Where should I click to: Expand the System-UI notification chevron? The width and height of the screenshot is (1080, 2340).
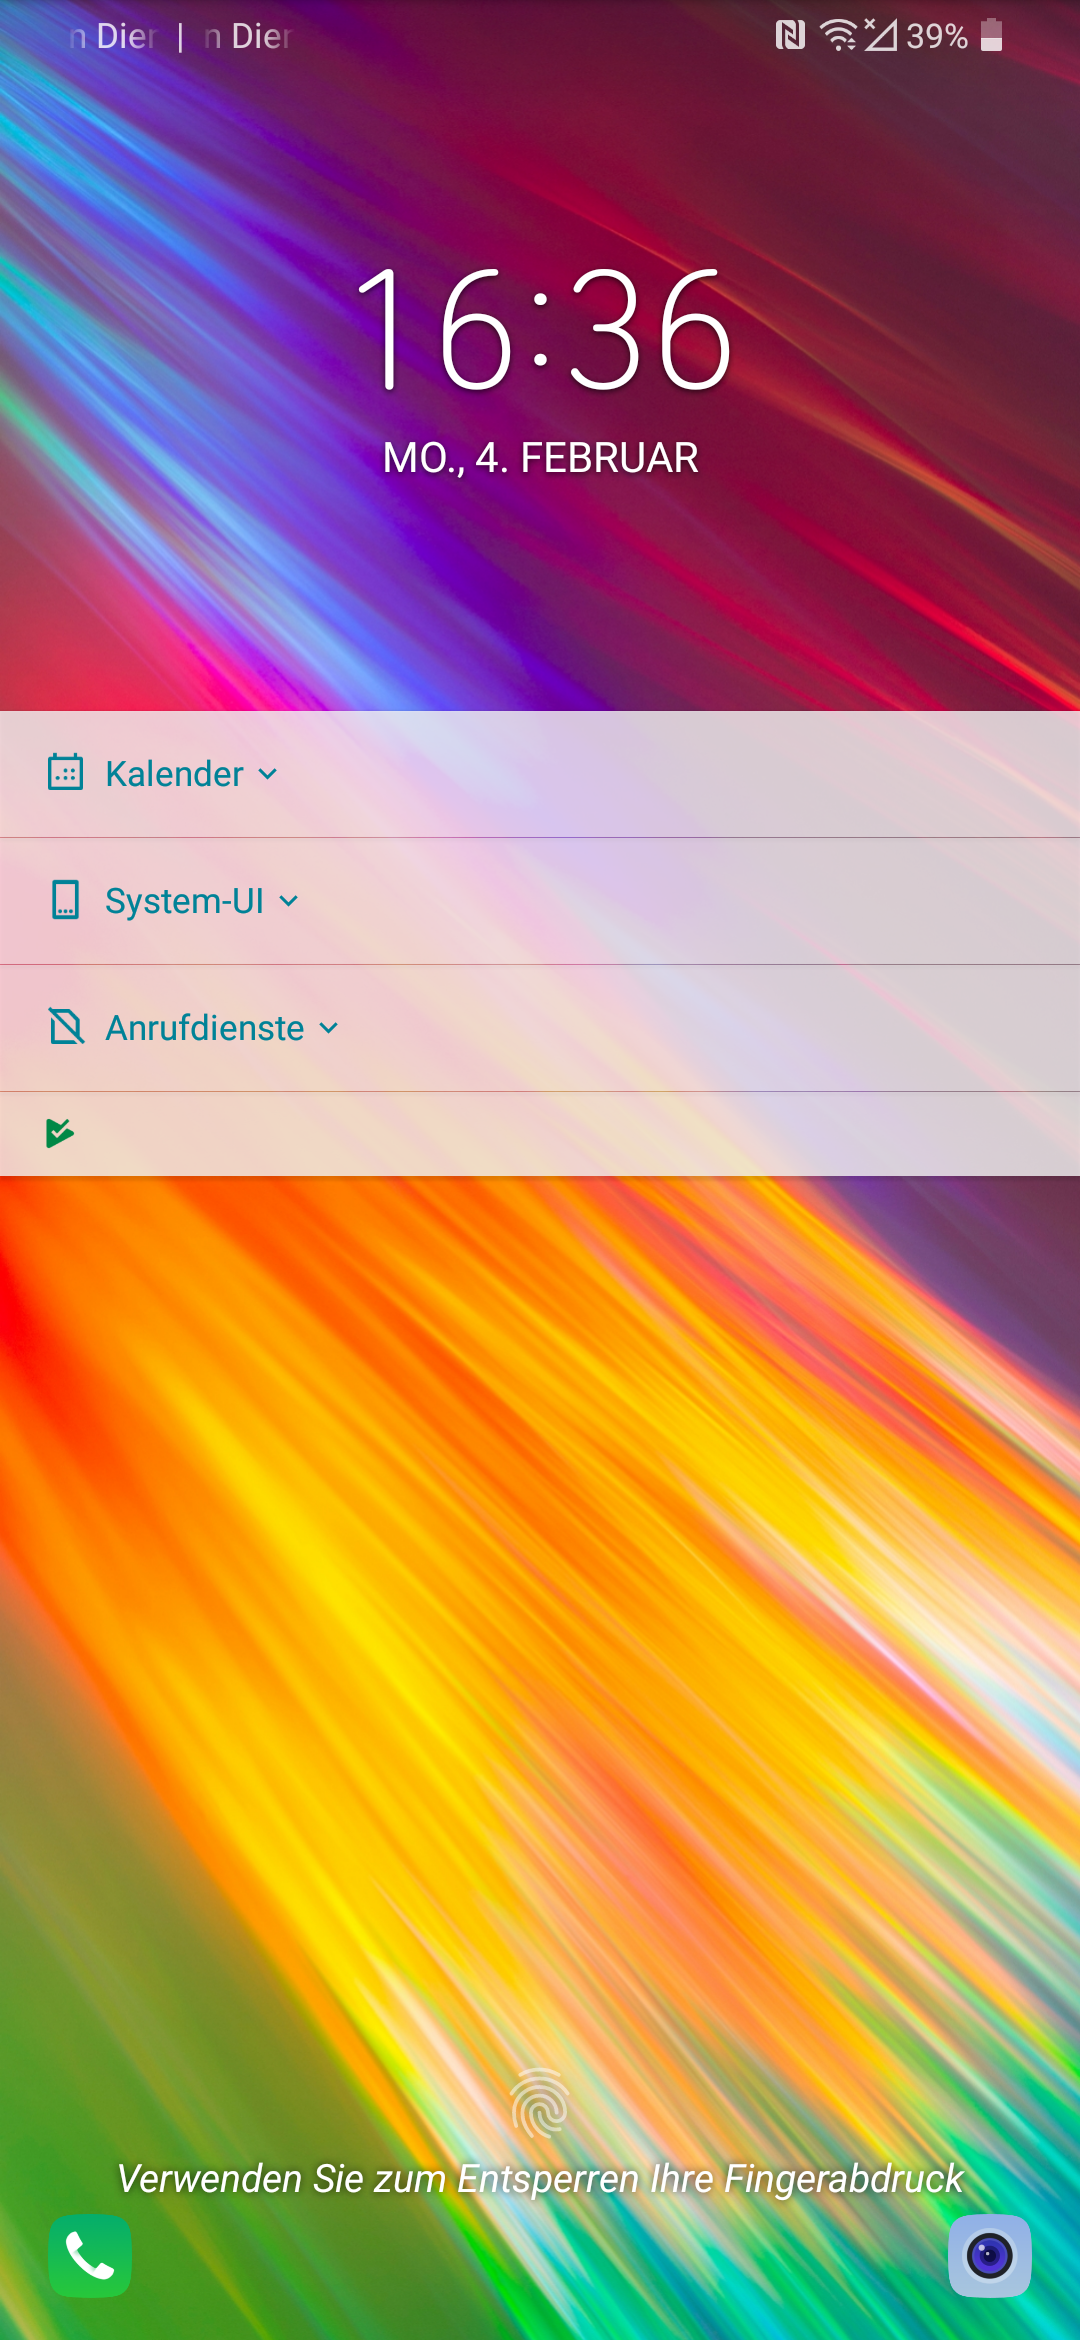click(289, 901)
